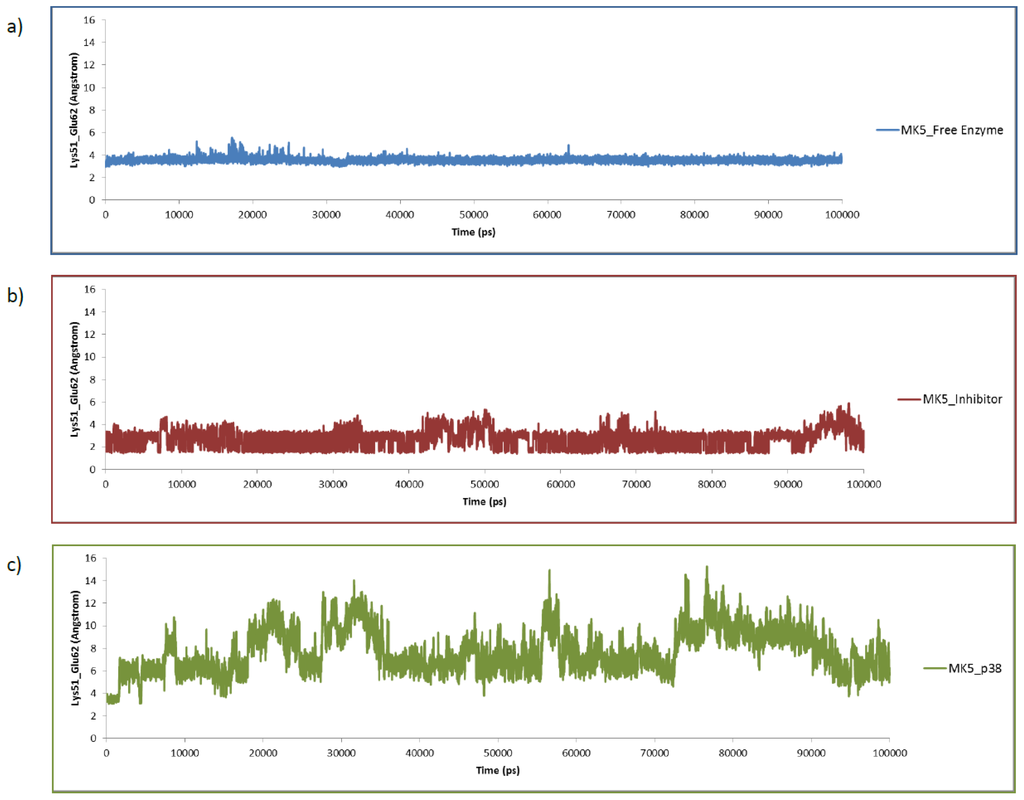This screenshot has width=1024, height=800.
Task: Click the panel label b)
Action: point(14,297)
